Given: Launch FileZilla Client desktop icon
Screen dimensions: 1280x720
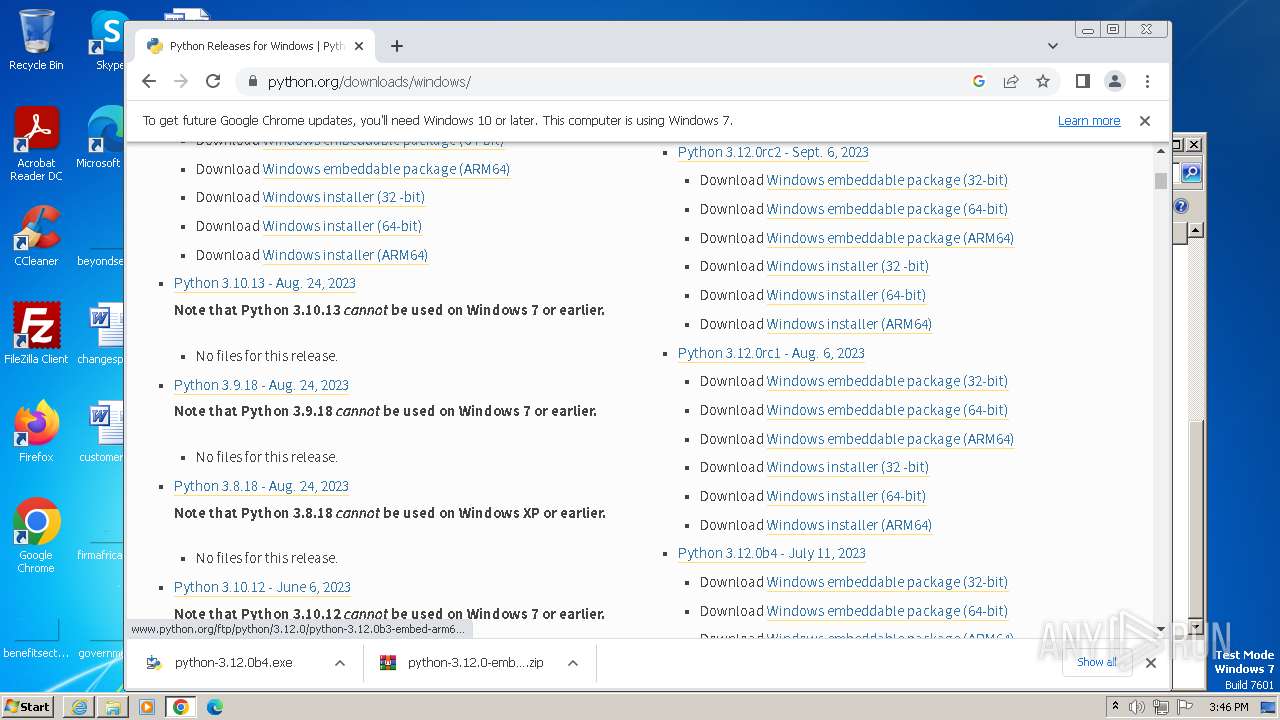Looking at the screenshot, I should pyautogui.click(x=36, y=333).
